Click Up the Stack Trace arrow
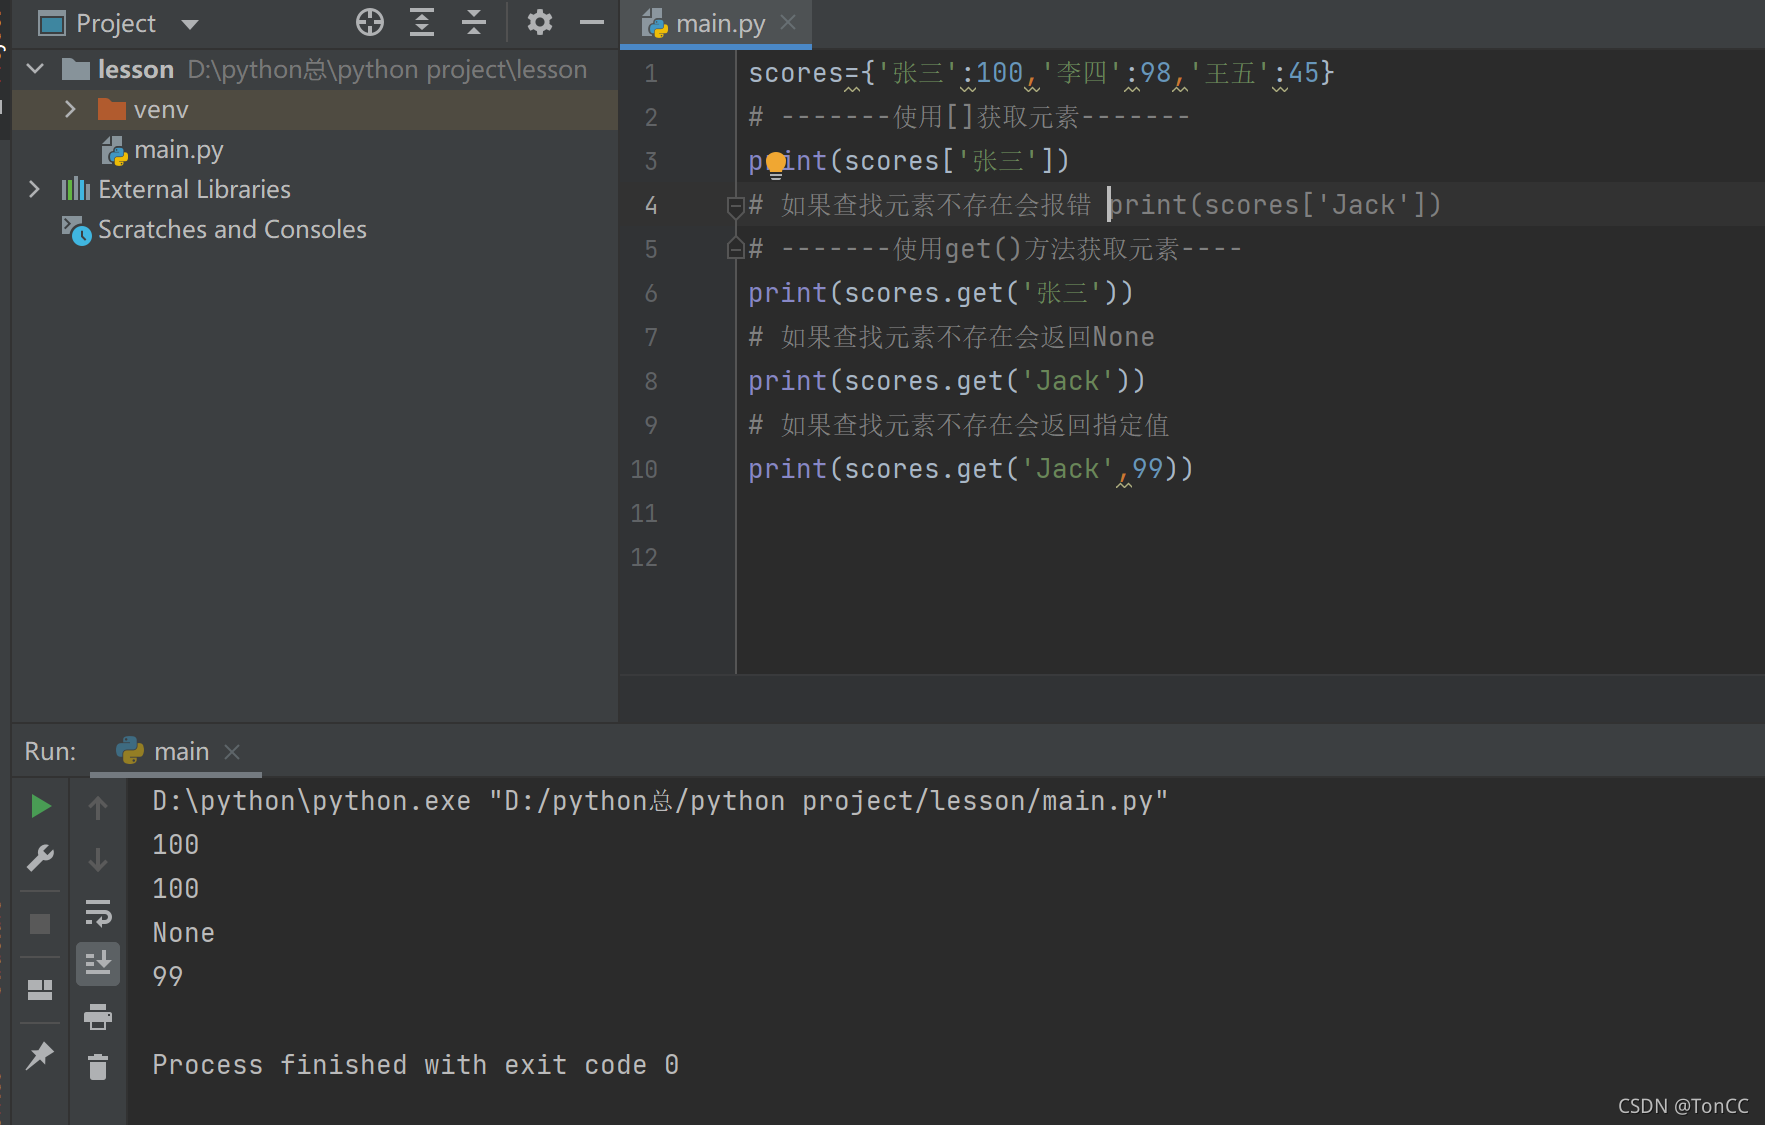Viewport: 1765px width, 1125px height. point(98,807)
